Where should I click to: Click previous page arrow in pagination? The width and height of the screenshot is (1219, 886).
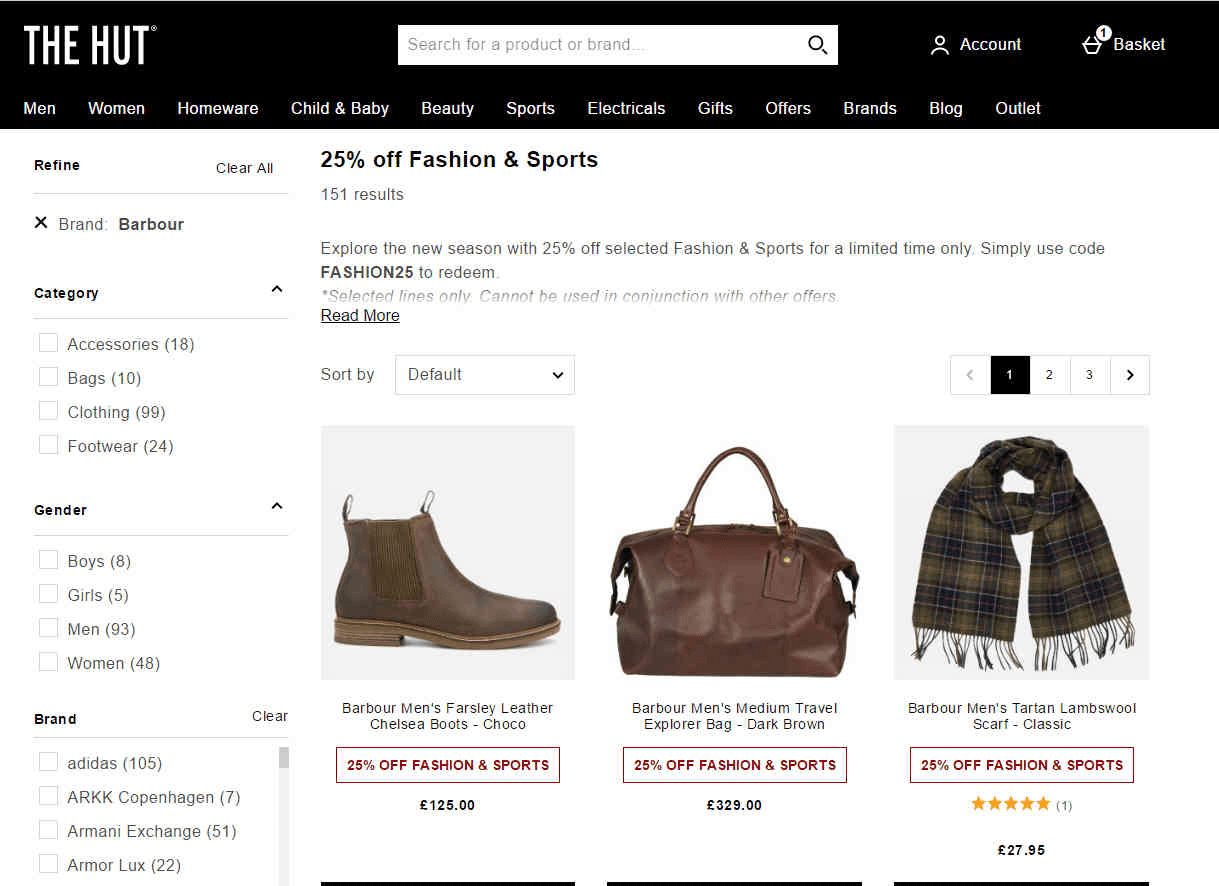pyautogui.click(x=970, y=375)
